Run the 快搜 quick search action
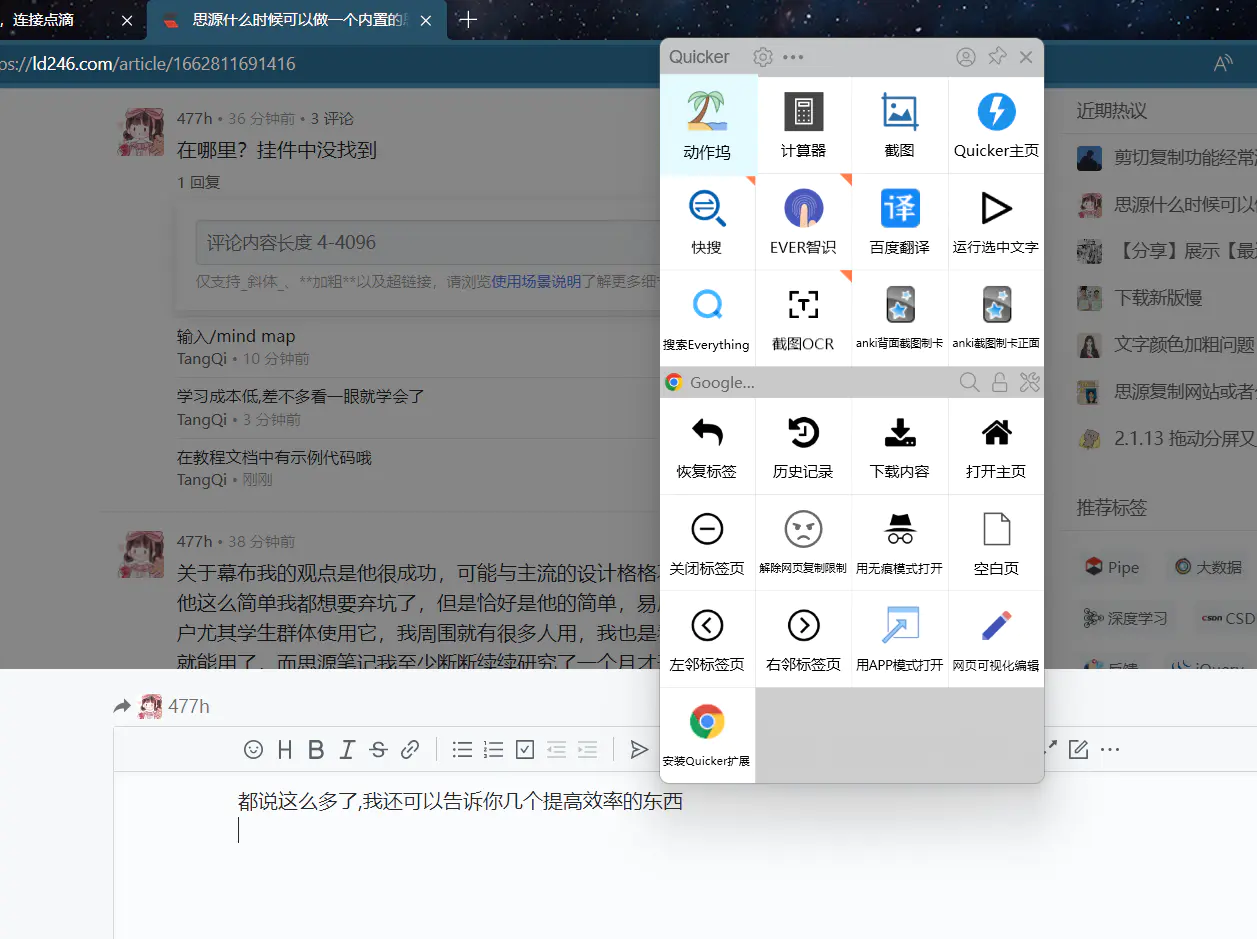The image size is (1257, 939). (708, 222)
